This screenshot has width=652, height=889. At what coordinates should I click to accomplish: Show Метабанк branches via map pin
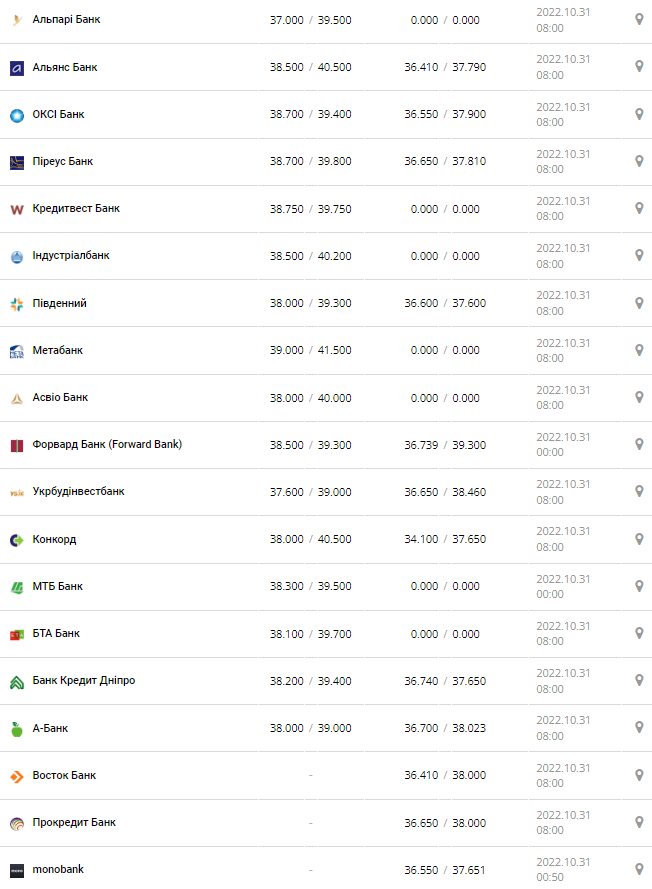639,350
